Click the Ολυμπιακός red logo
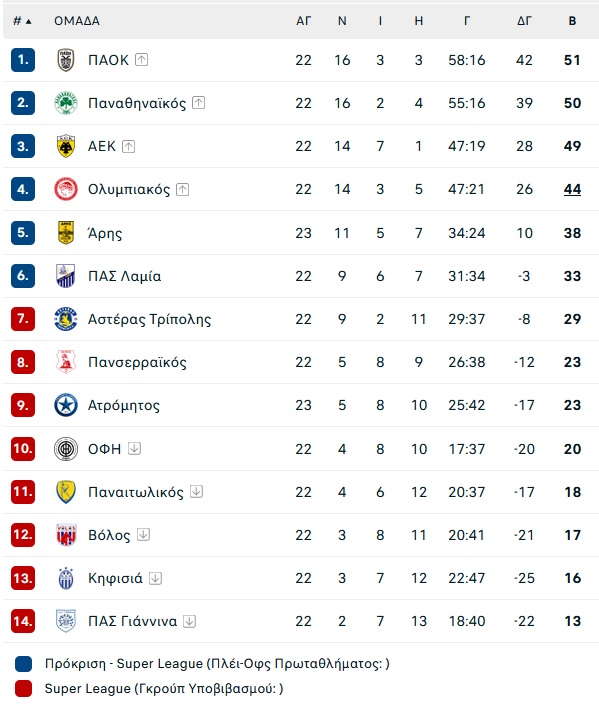The image size is (599, 713). [66, 189]
